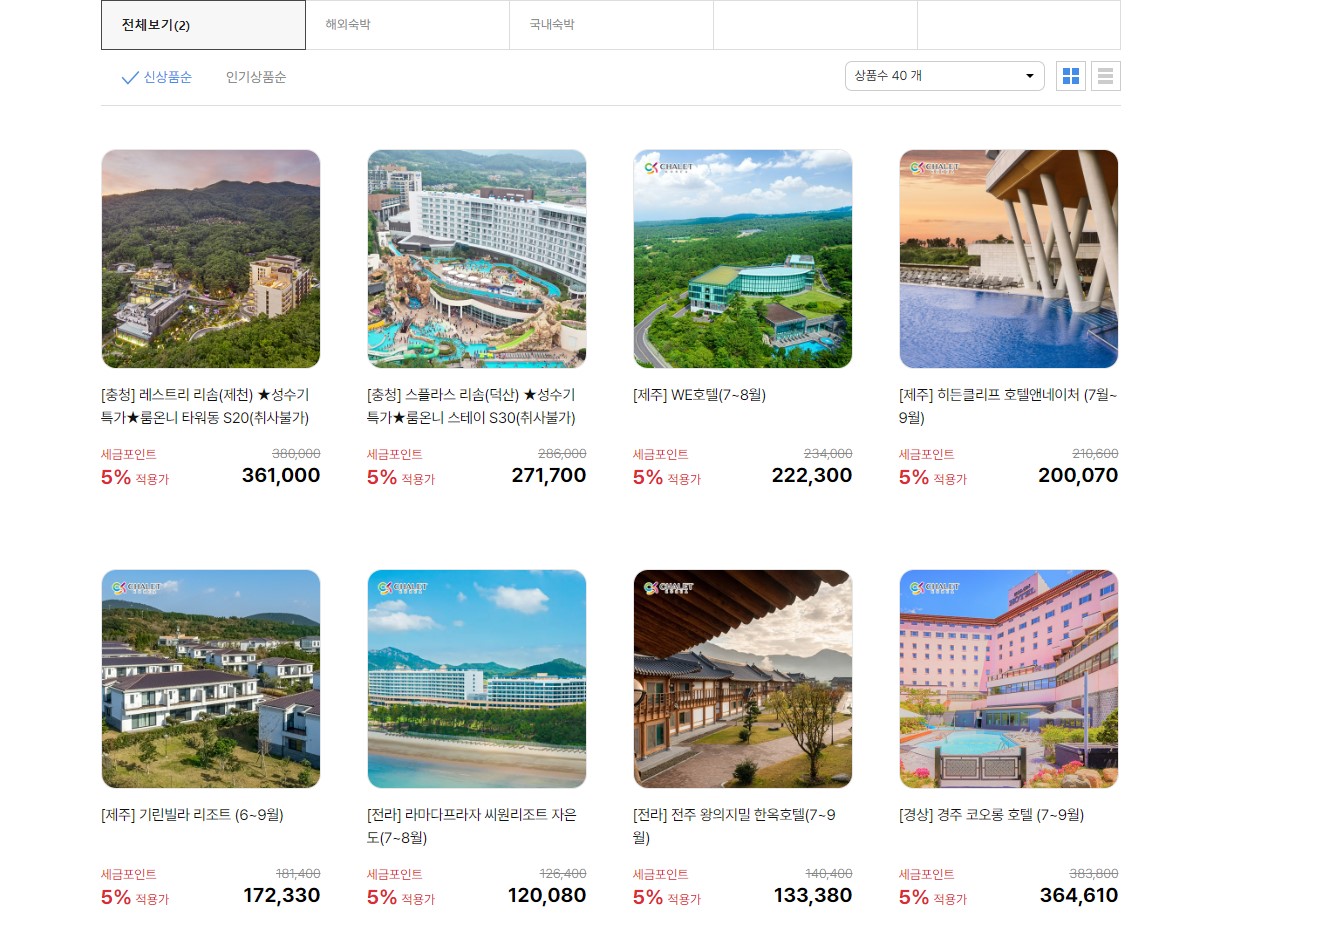
Task: Open the 스플라스 리솜(덕산) water park thumbnail
Action: 477,259
